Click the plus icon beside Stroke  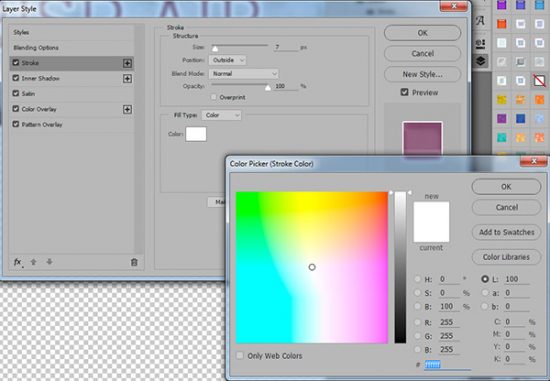[127, 63]
